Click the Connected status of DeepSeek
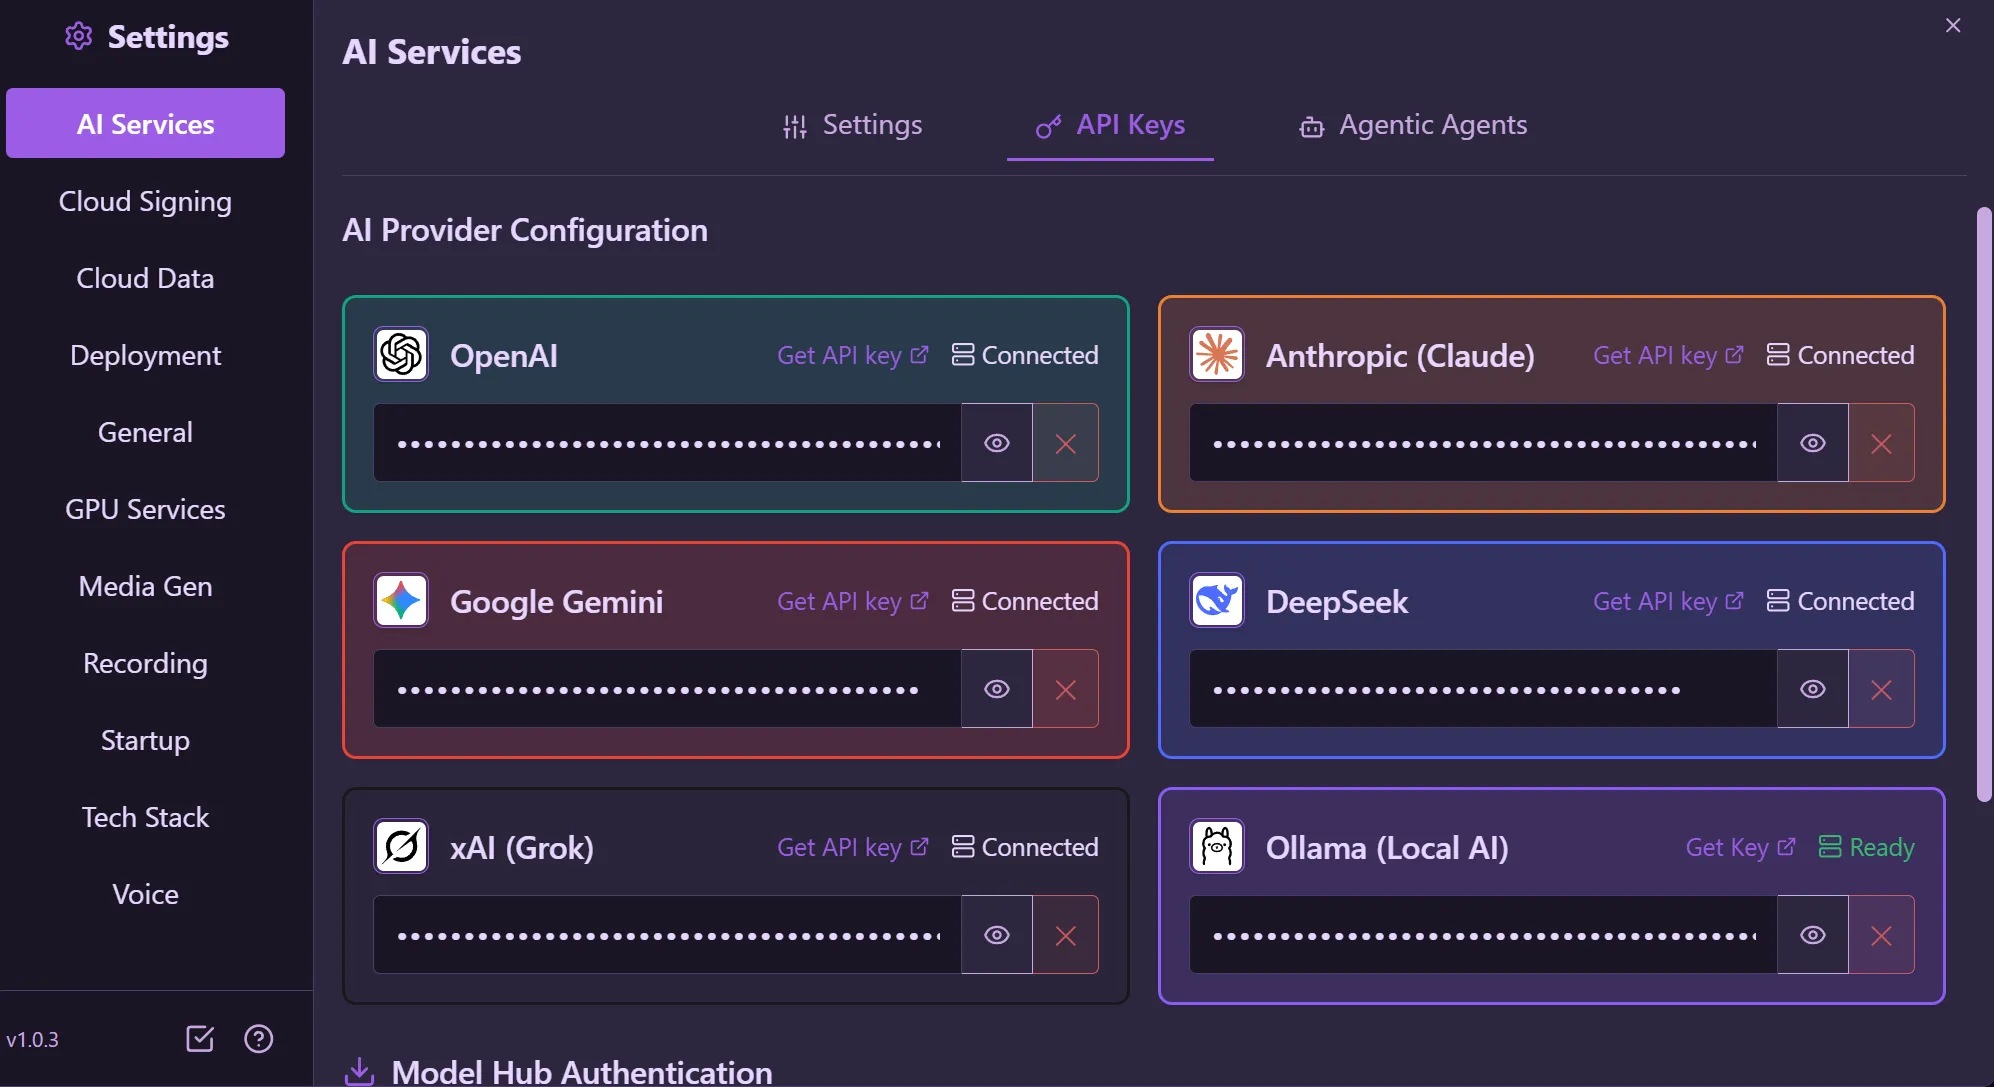Viewport: 1994px width, 1087px height. tap(1841, 601)
